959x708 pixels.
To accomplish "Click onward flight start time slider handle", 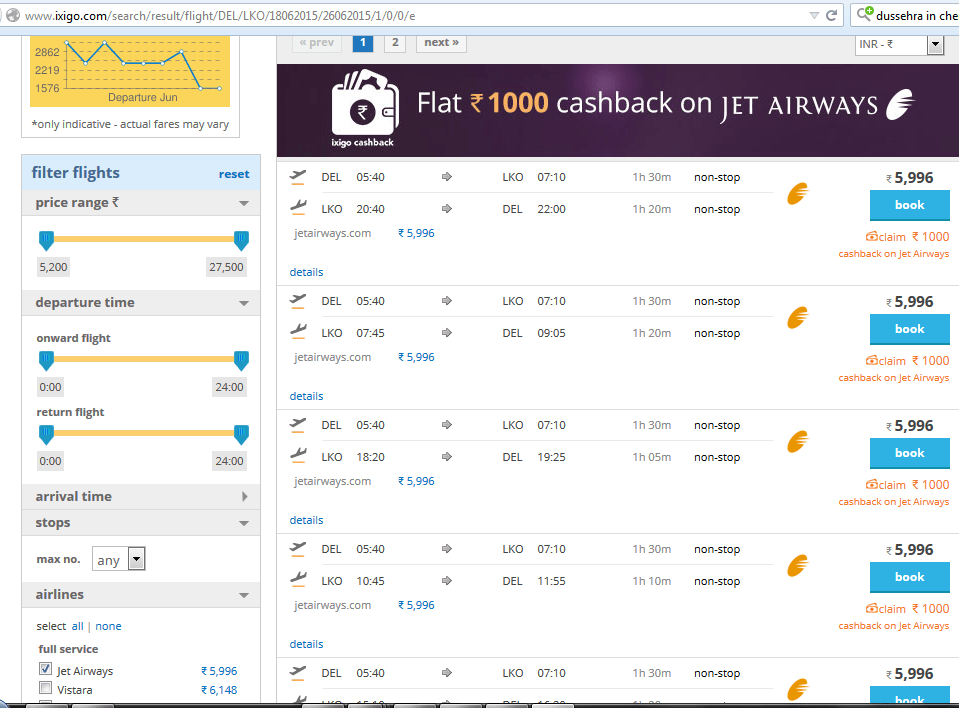I will [x=46, y=361].
